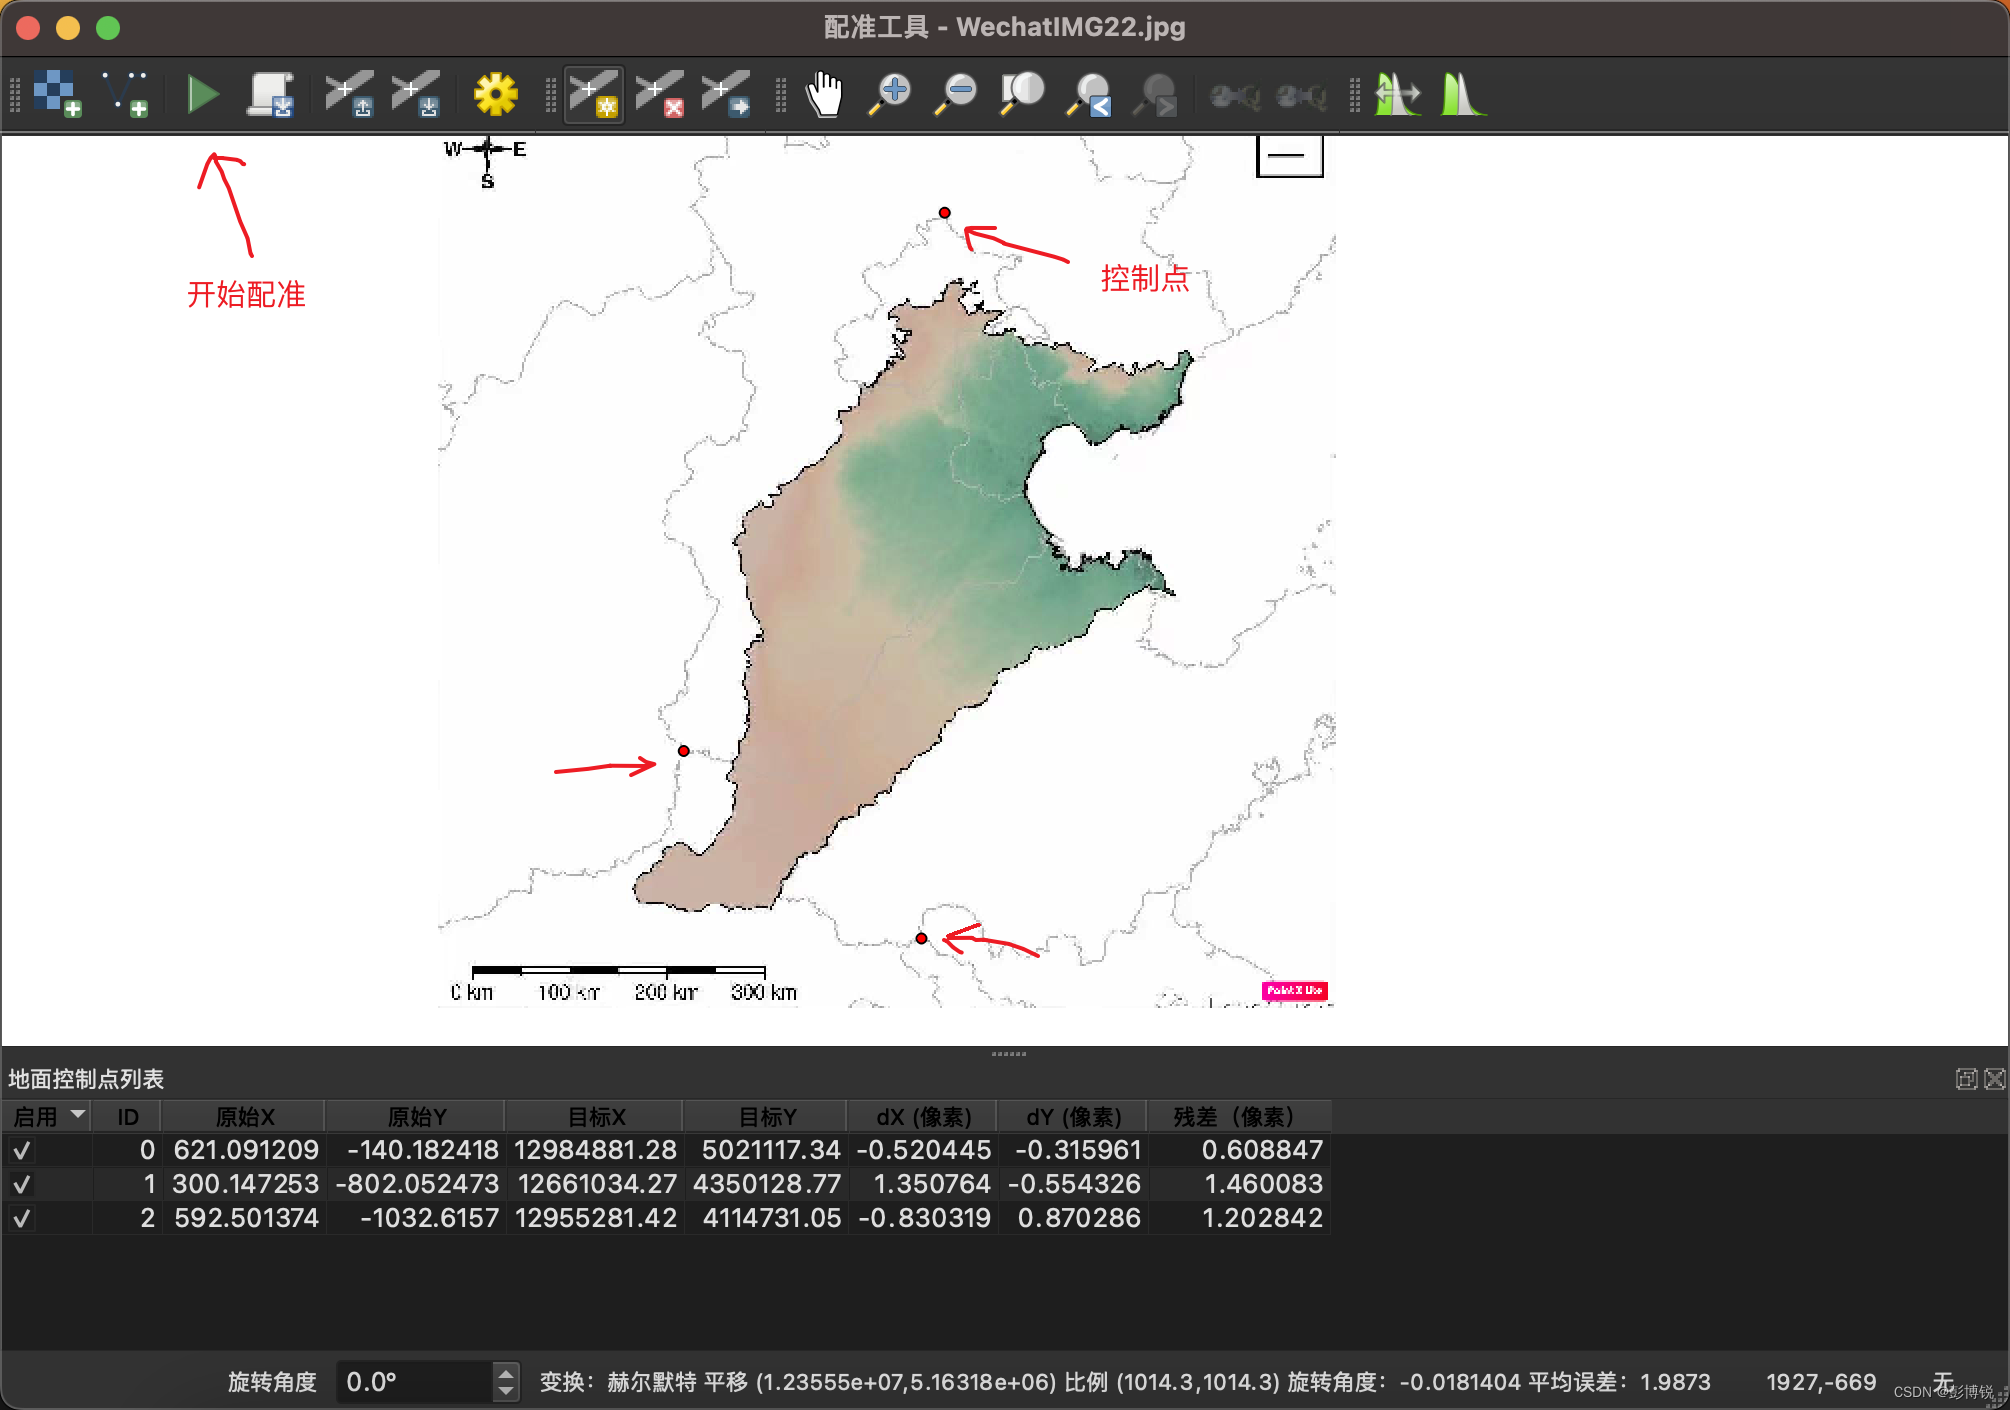Uncheck the enable box for GCP 1
The image size is (2010, 1410).
(x=21, y=1184)
